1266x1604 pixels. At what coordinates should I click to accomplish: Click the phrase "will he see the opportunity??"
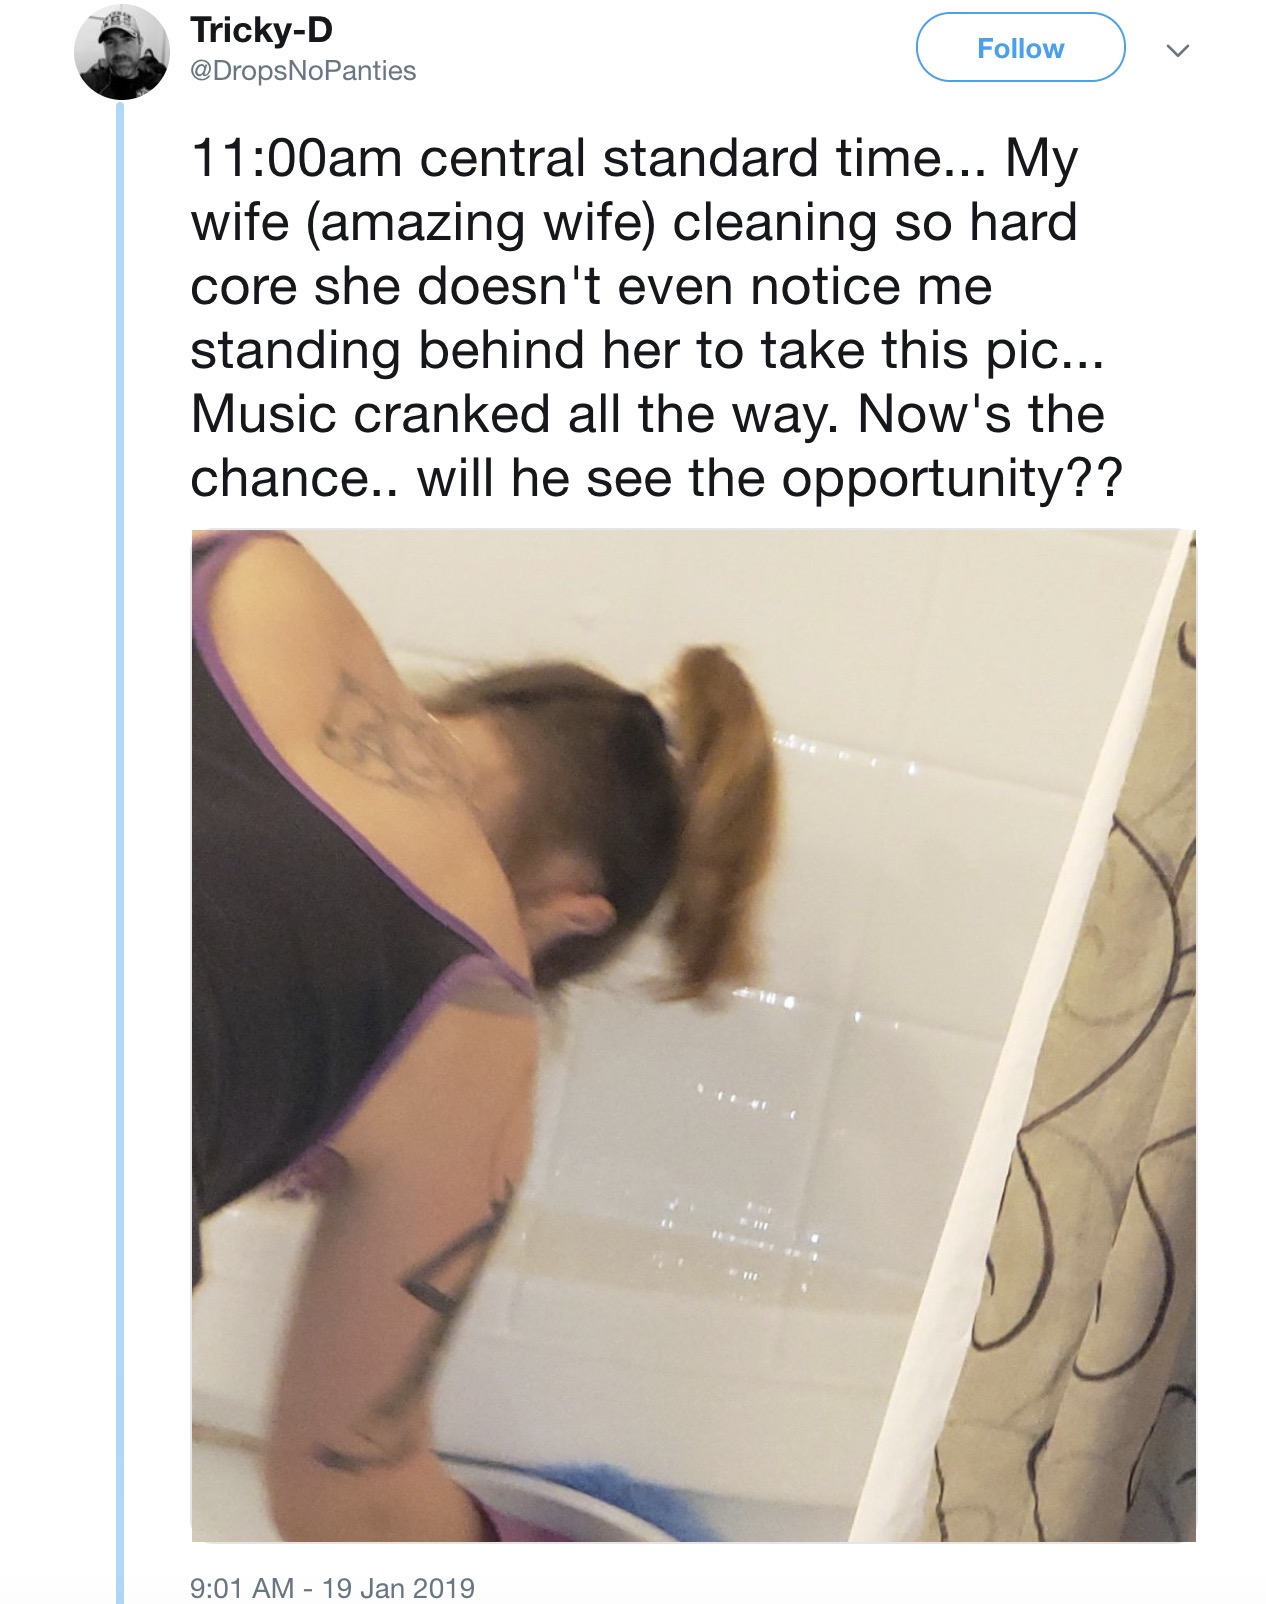[x=770, y=479]
